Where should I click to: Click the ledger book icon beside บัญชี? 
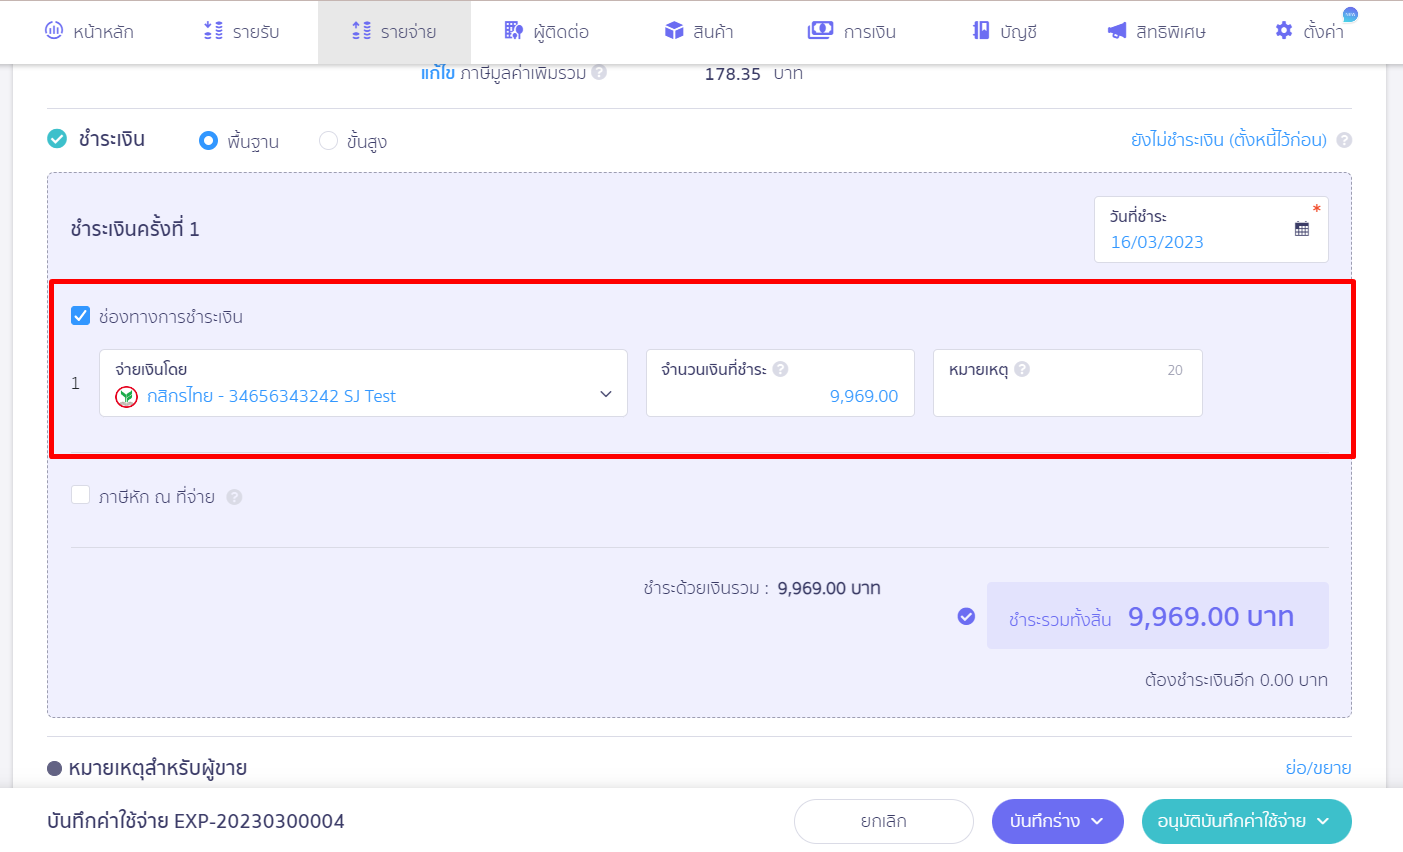coord(981,31)
